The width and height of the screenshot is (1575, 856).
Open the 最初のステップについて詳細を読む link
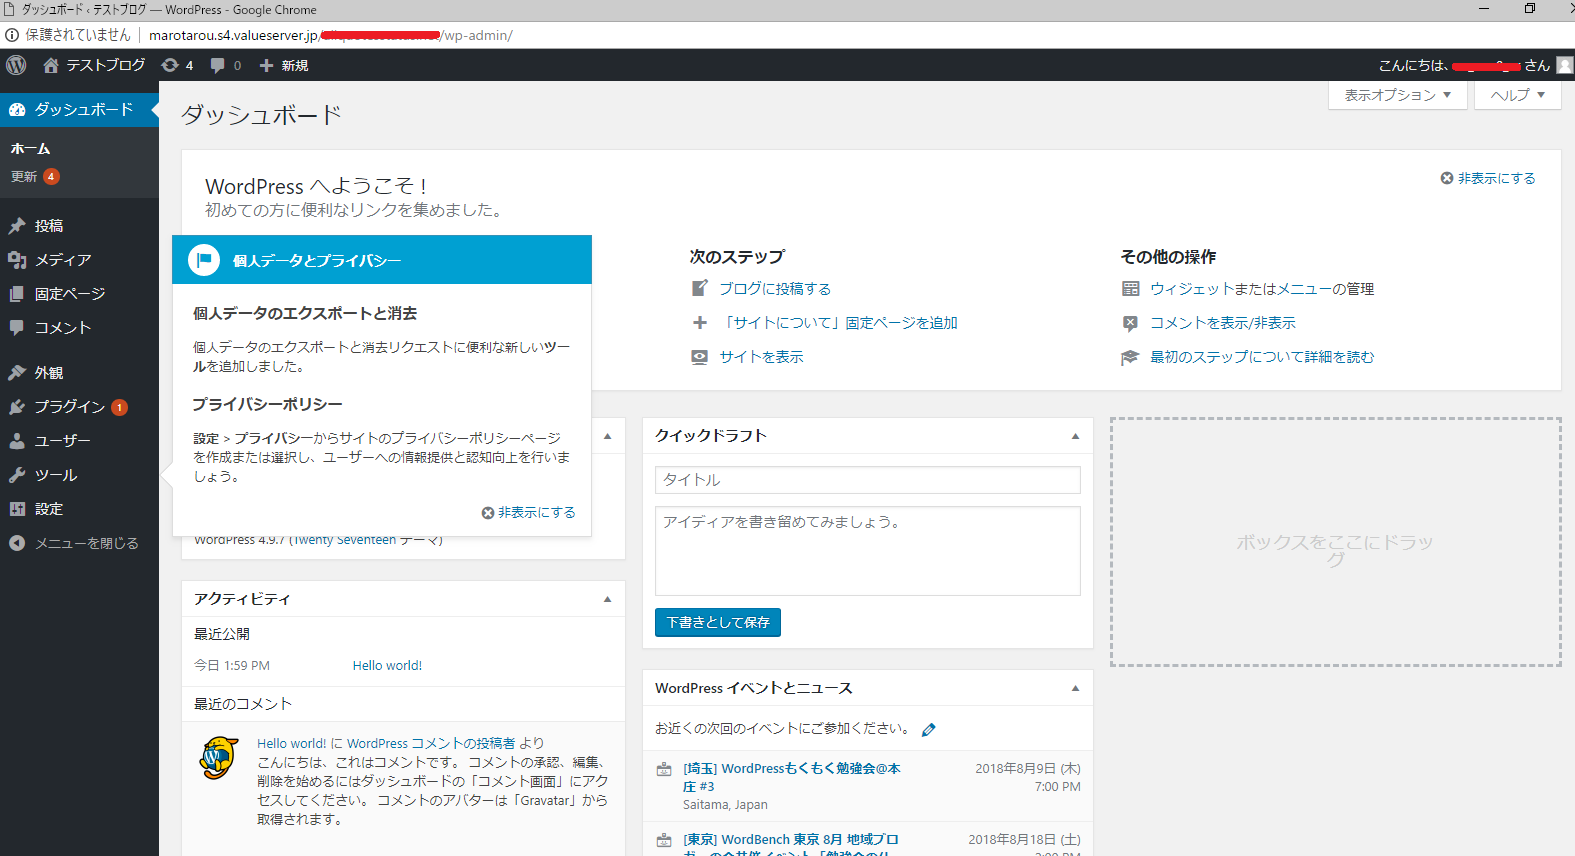(1262, 357)
